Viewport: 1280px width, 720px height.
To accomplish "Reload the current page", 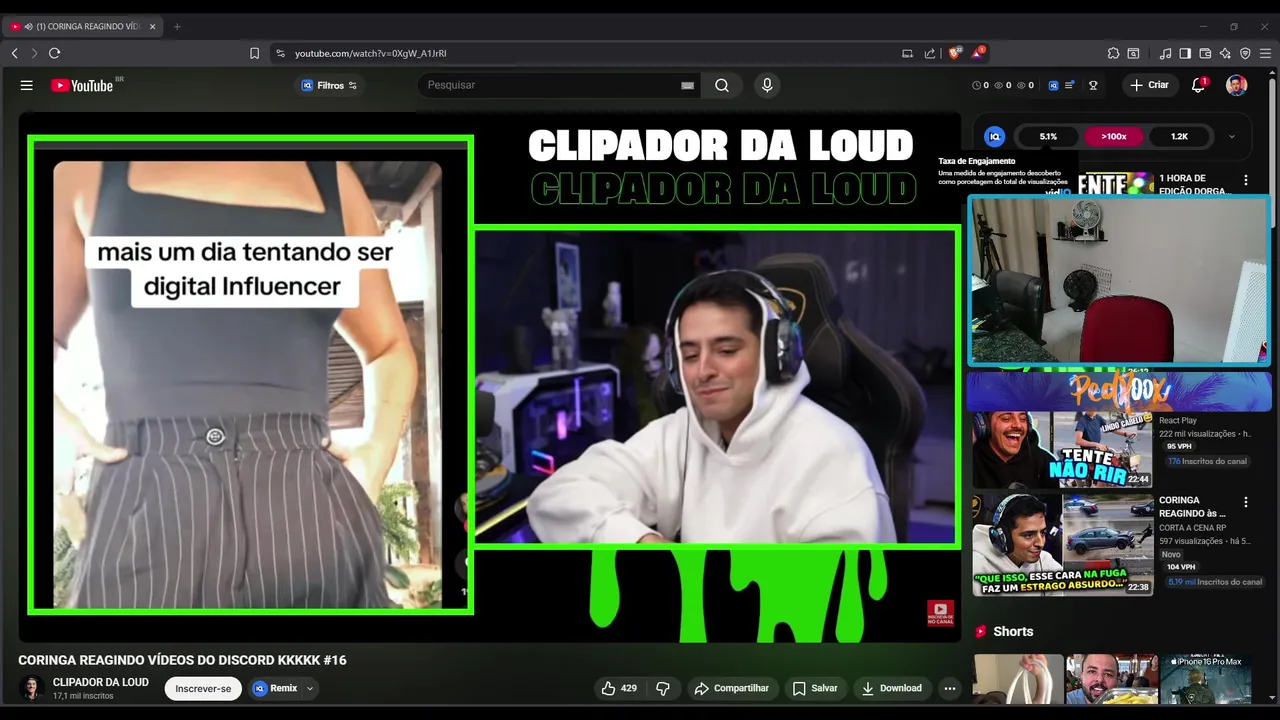I will [x=54, y=53].
